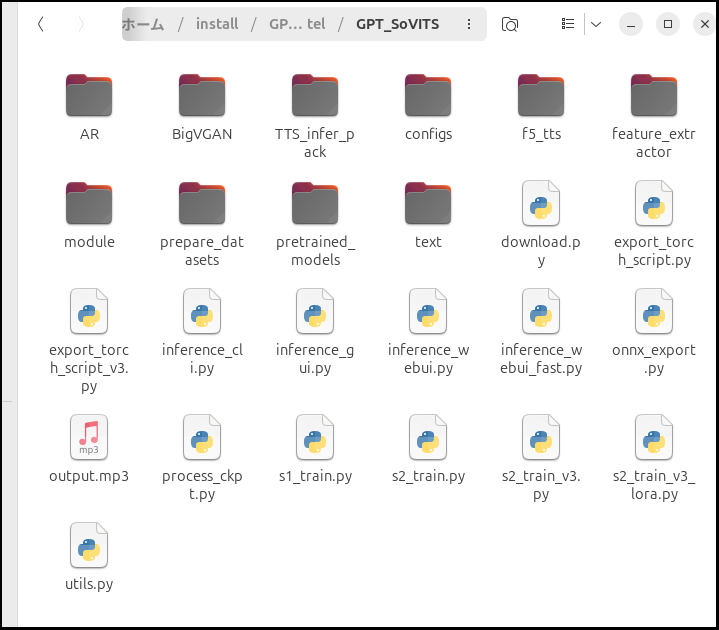Go to the 'install' breadcrumb folder
Screen dimensions: 719x630
[x=217, y=24]
